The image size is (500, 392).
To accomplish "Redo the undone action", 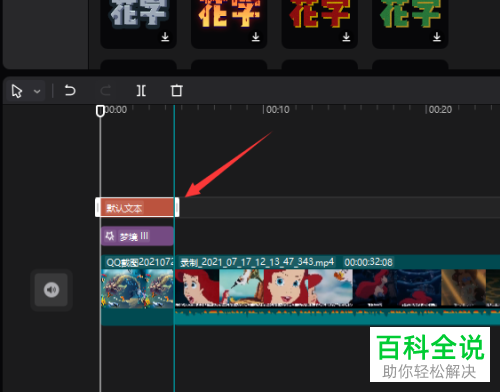I will pyautogui.click(x=106, y=90).
